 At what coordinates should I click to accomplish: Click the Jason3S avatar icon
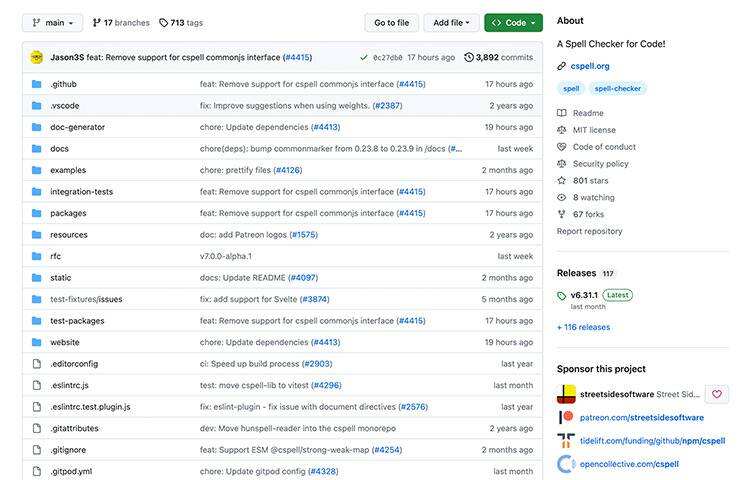coord(37,57)
